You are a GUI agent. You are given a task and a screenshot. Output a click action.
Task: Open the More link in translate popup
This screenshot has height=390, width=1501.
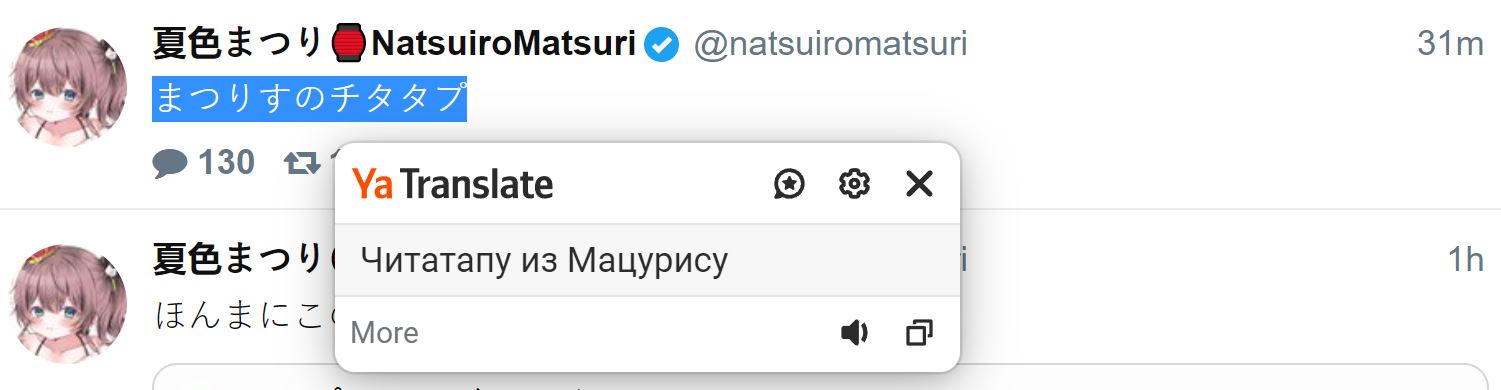(x=385, y=333)
